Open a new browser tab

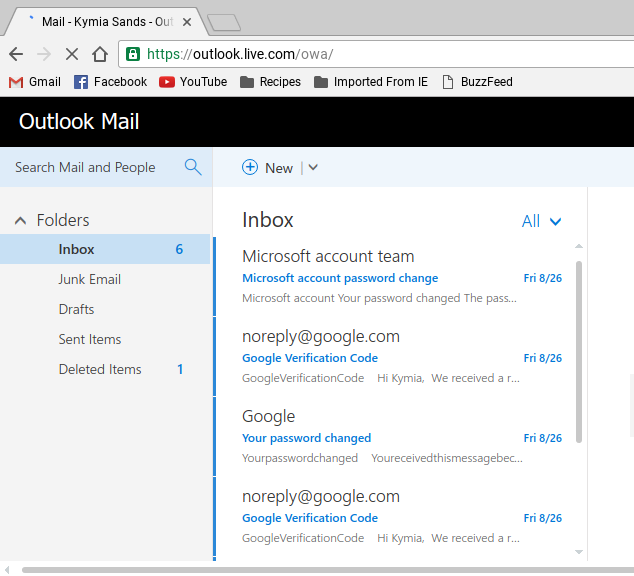(224, 23)
